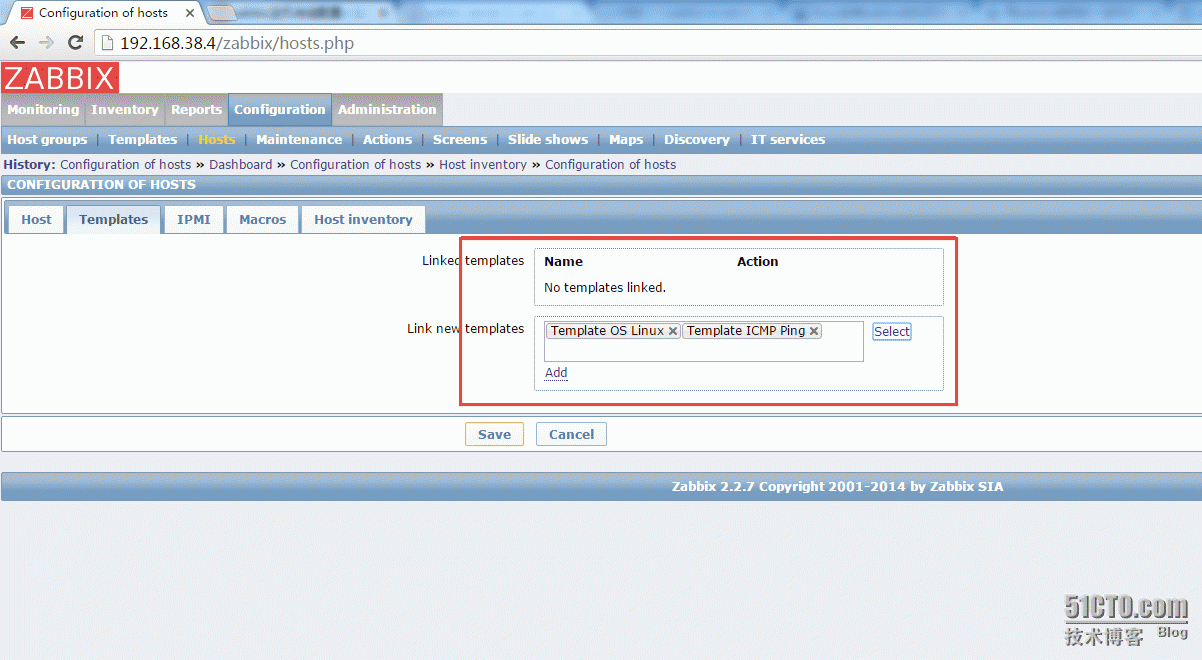The width and height of the screenshot is (1202, 660).
Task: Click the Cancel button
Action: 571,434
